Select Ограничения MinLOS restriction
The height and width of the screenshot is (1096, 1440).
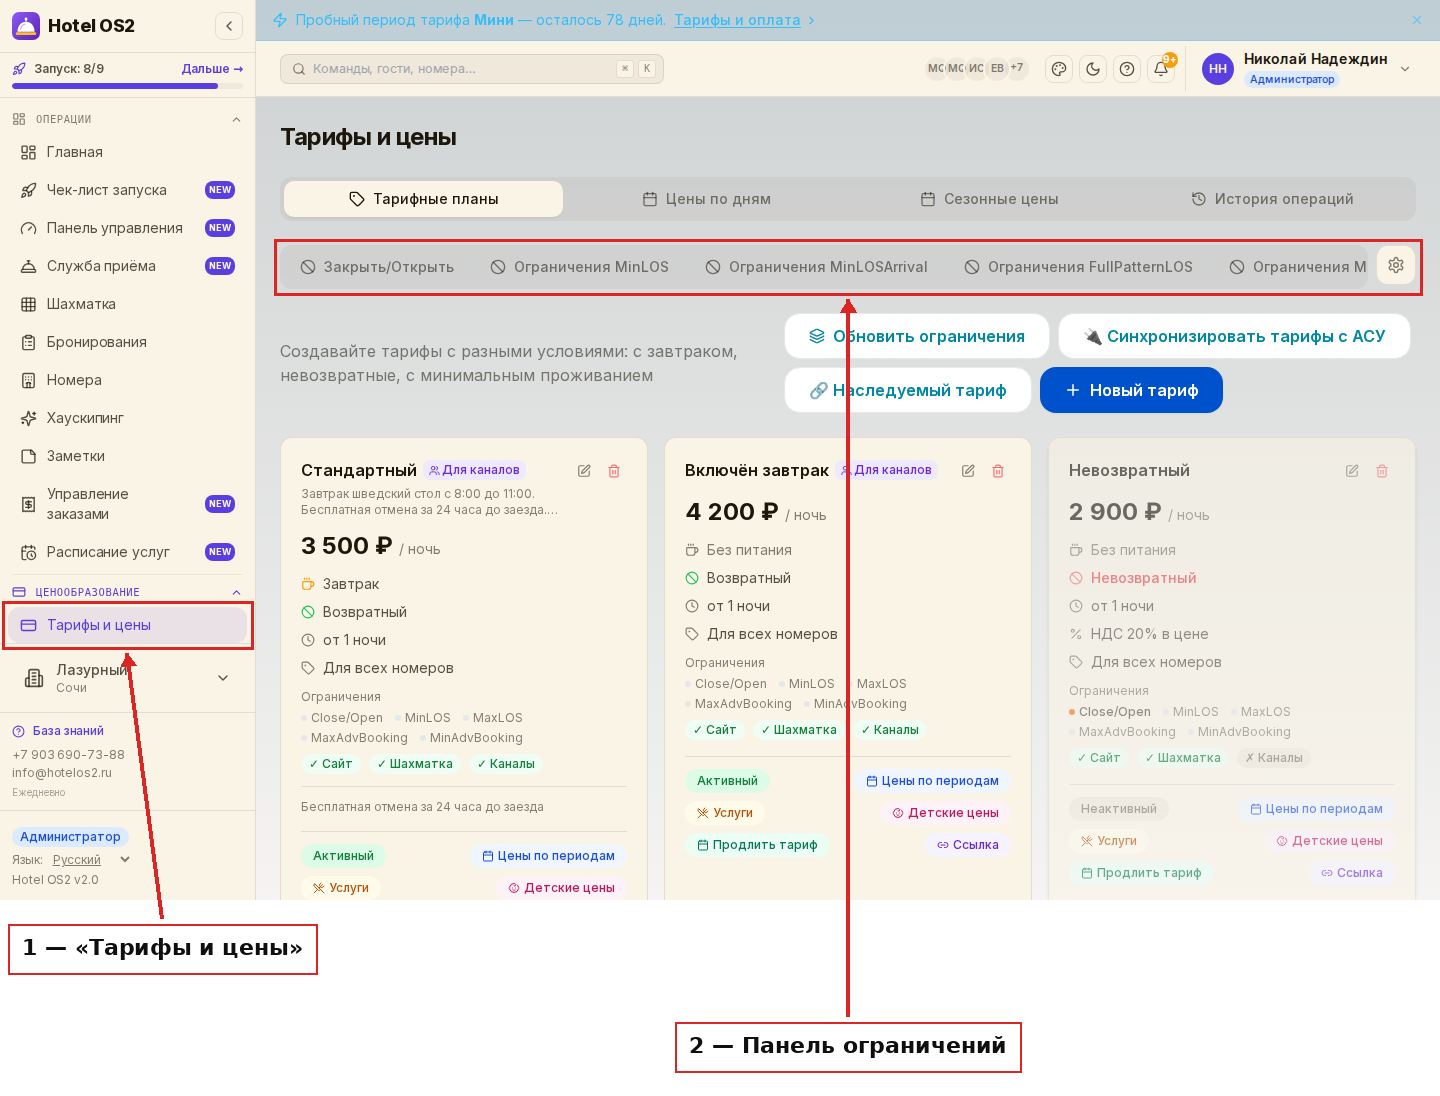579,267
